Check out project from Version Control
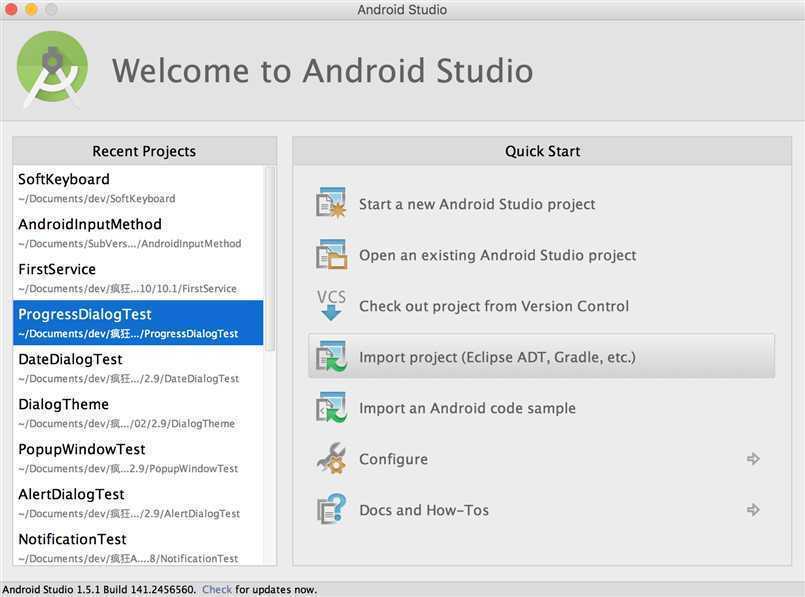 tap(494, 306)
